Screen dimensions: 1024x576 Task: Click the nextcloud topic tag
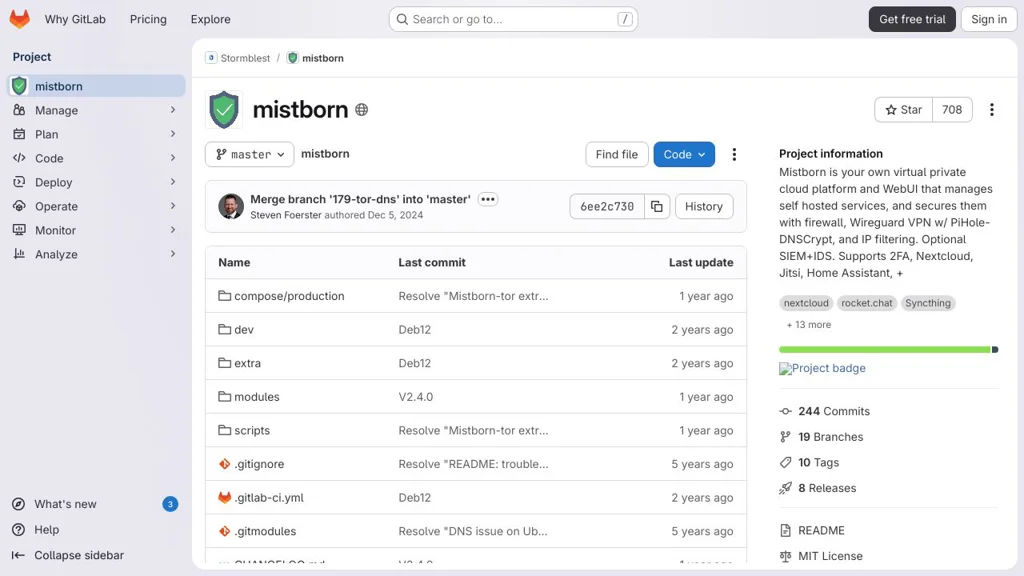tap(806, 303)
